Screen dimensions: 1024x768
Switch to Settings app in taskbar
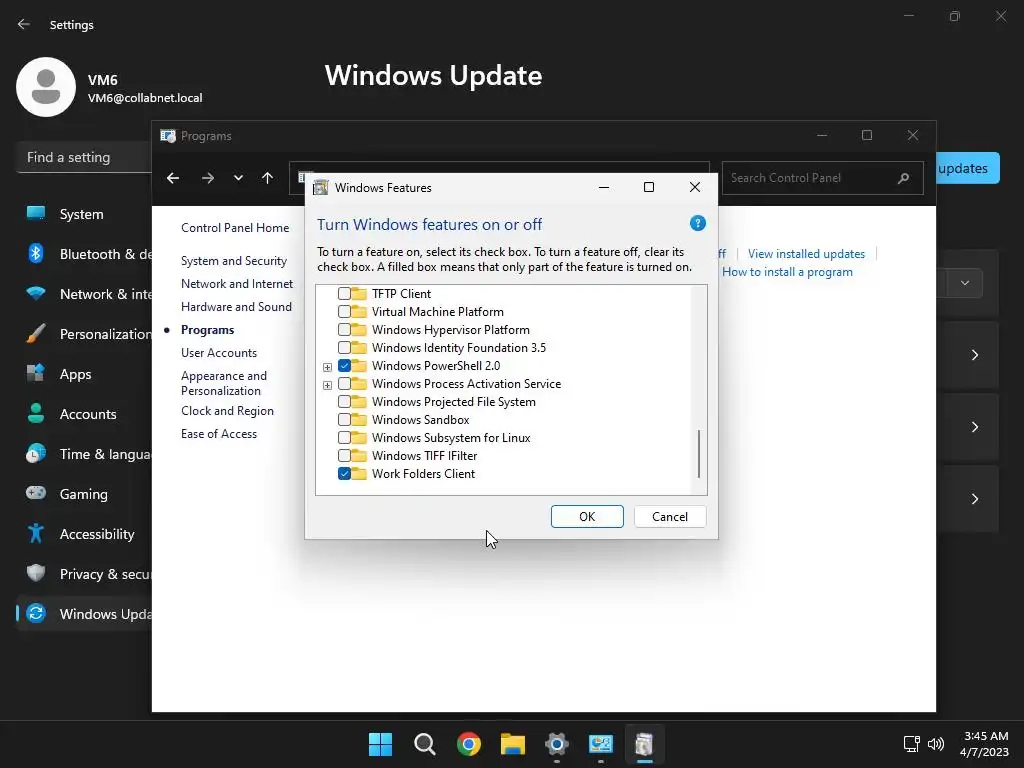click(556, 744)
